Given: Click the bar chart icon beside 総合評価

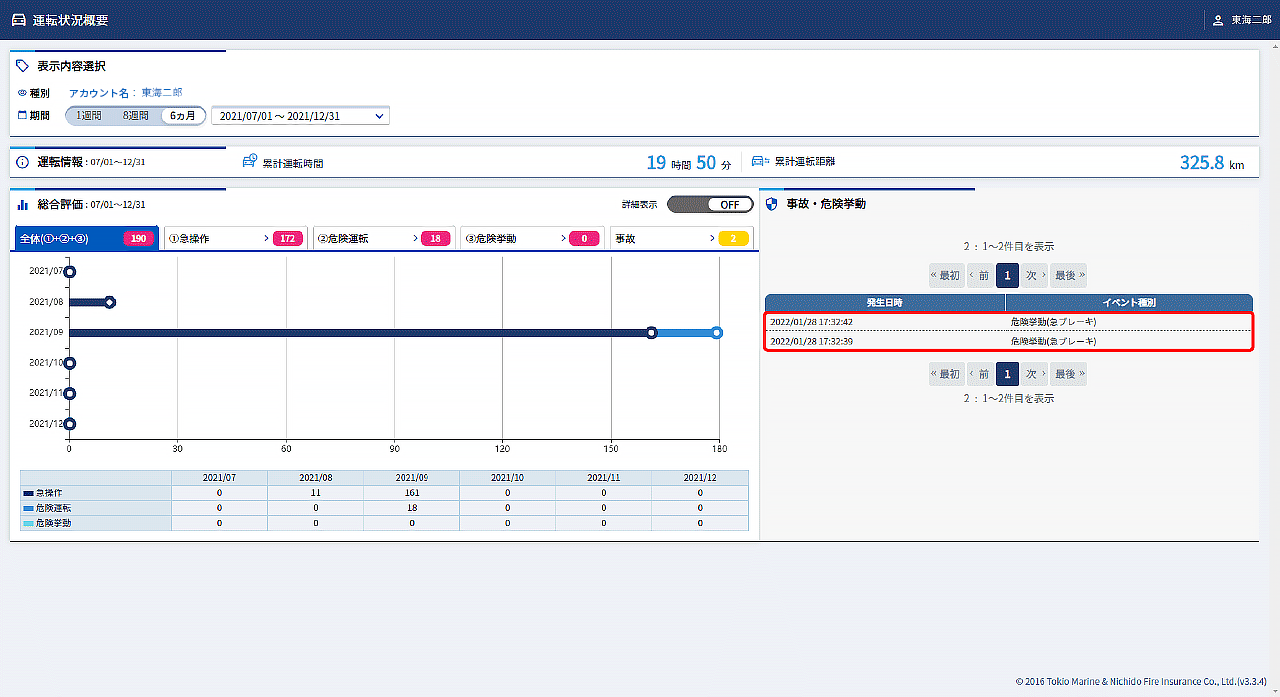Looking at the screenshot, I should coord(23,204).
